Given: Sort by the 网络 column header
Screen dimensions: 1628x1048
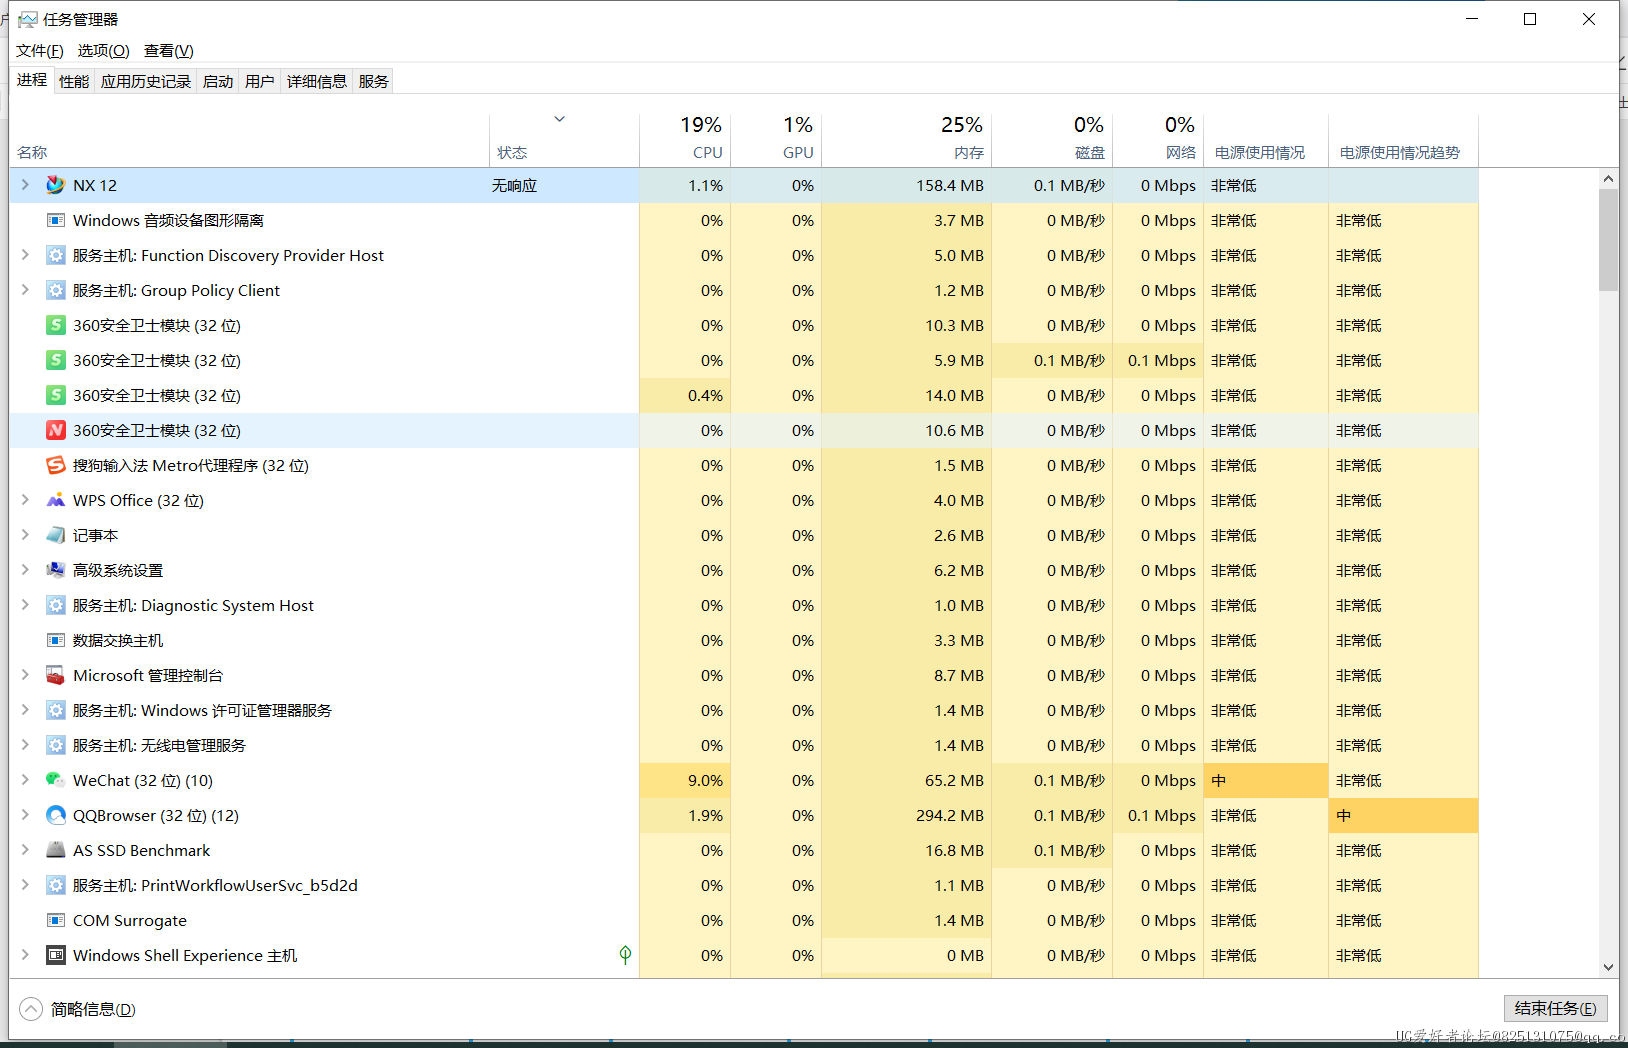Looking at the screenshot, I should 1158,138.
